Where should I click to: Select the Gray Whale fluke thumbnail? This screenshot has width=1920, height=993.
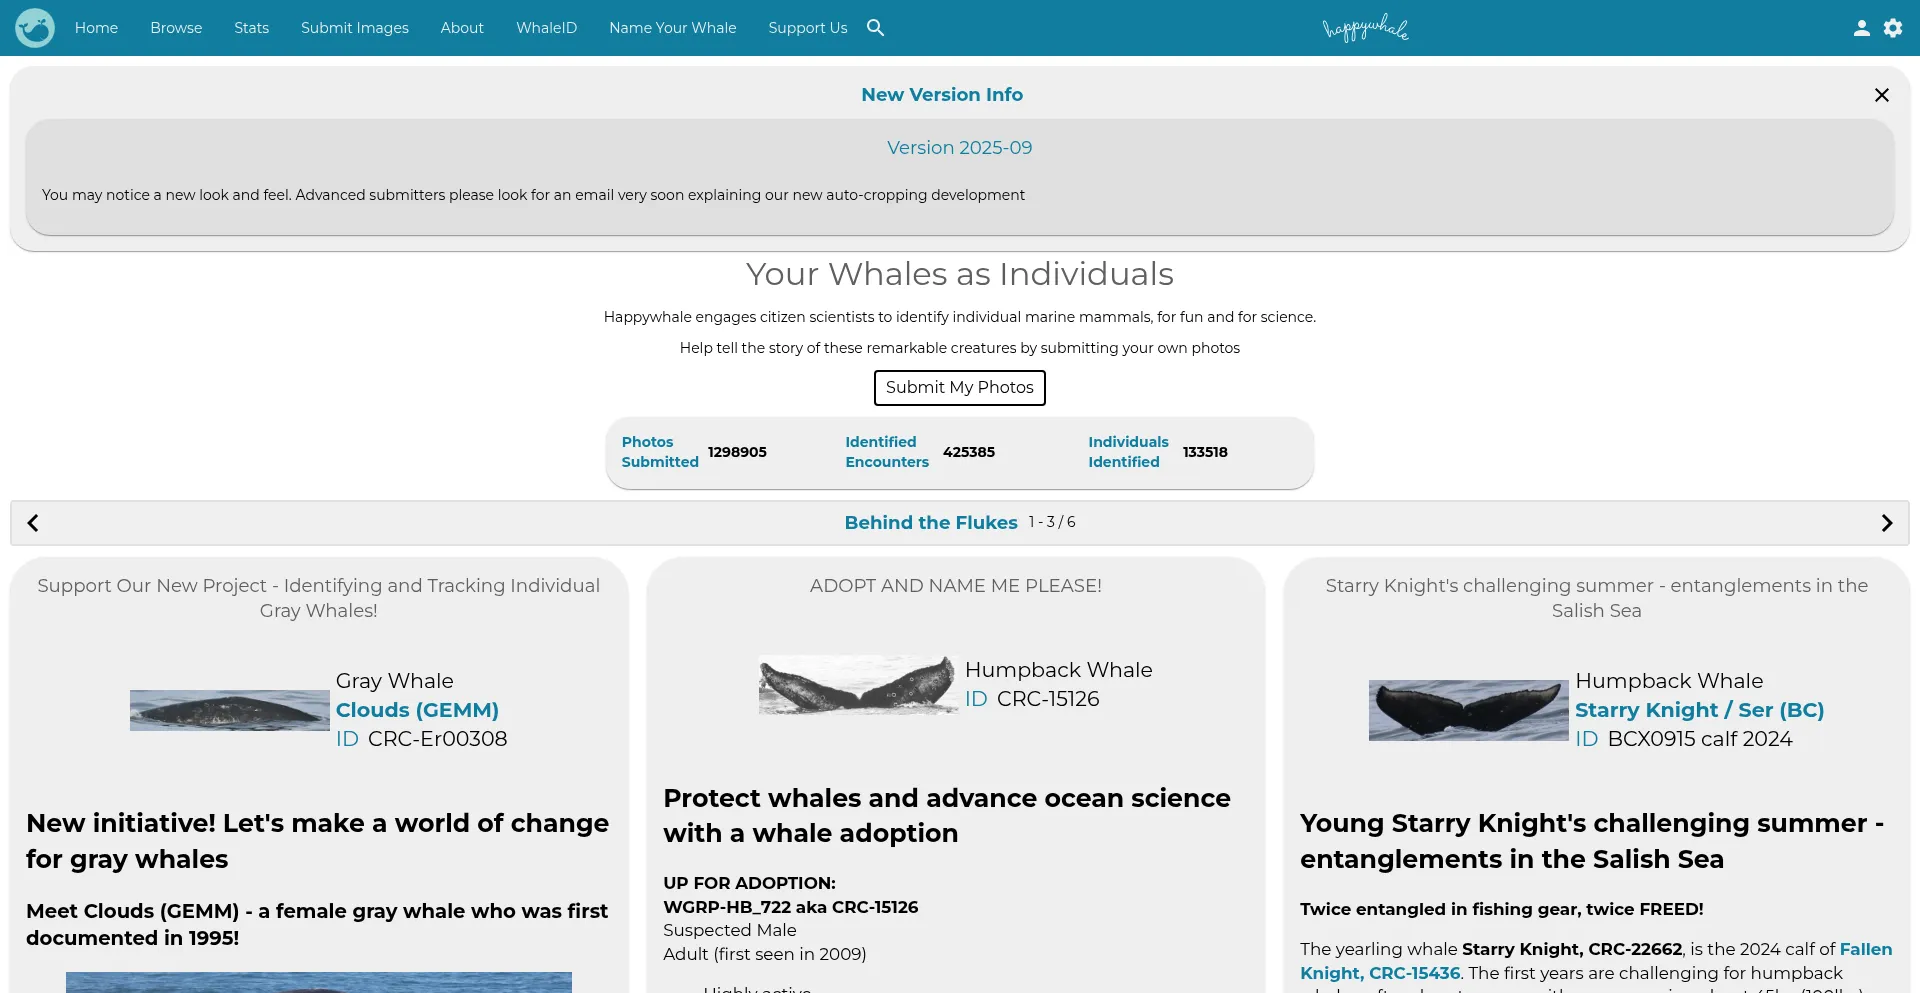pyautogui.click(x=229, y=710)
